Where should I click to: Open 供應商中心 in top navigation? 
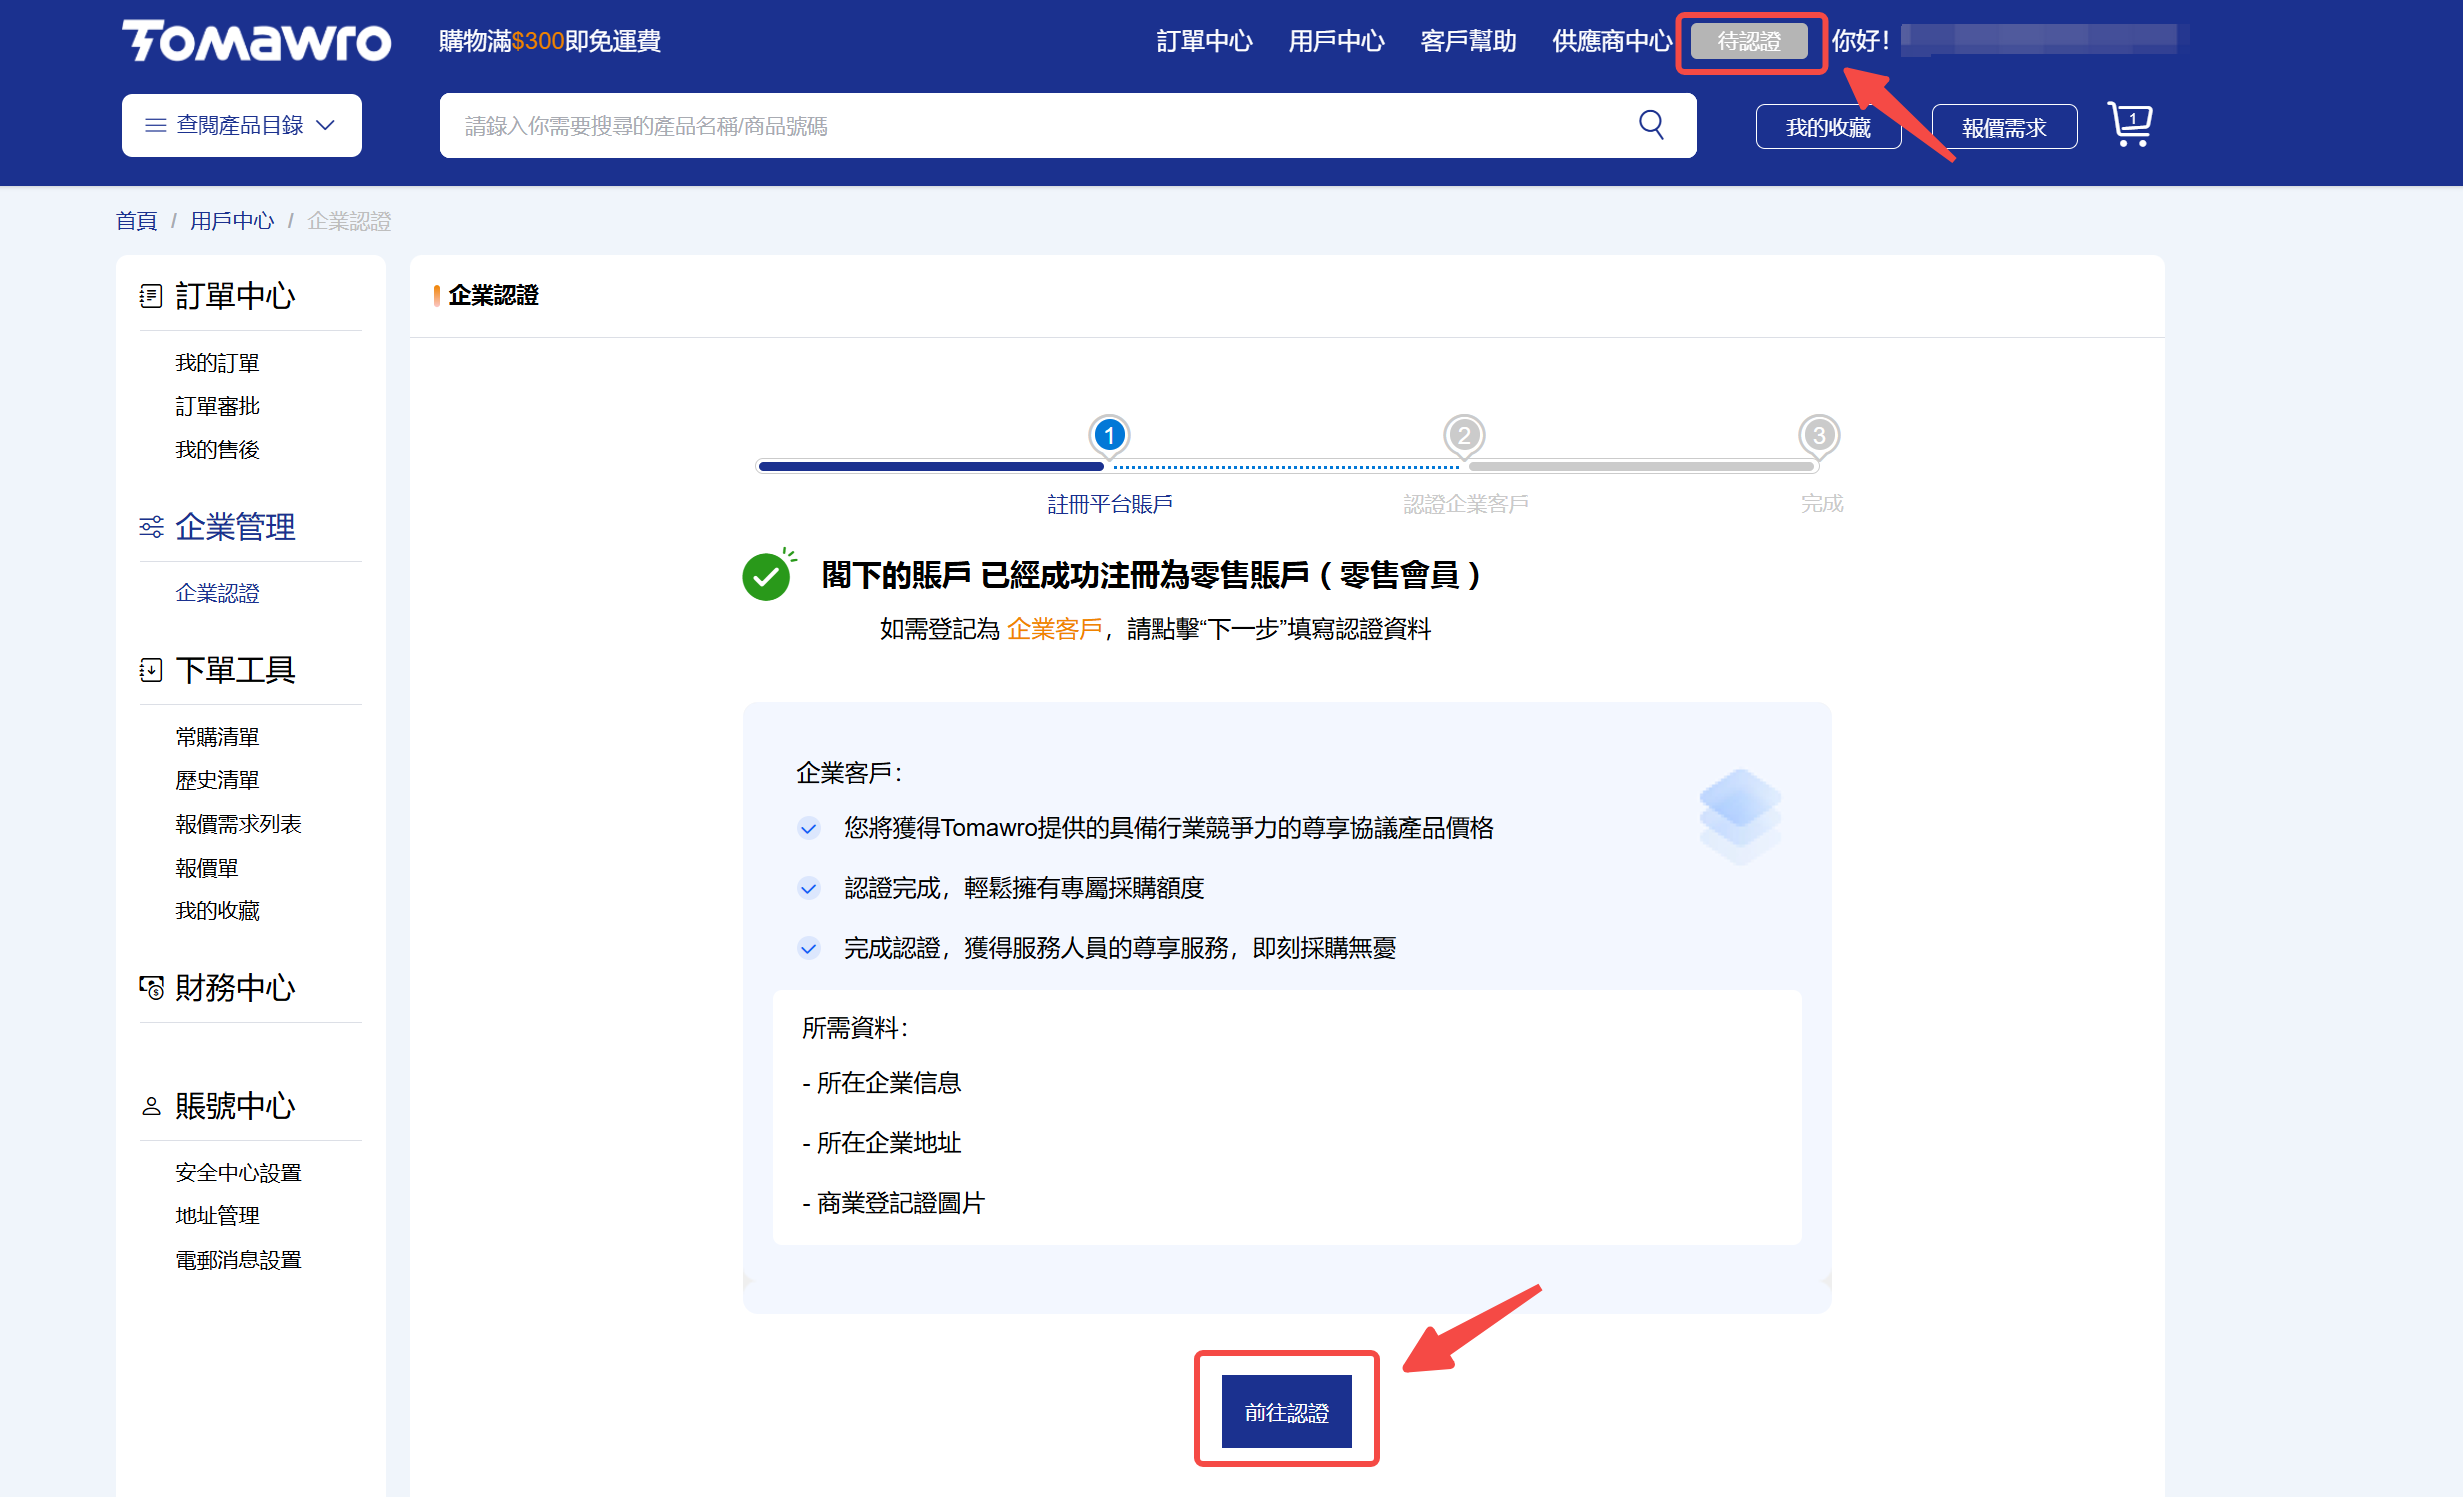click(1611, 41)
